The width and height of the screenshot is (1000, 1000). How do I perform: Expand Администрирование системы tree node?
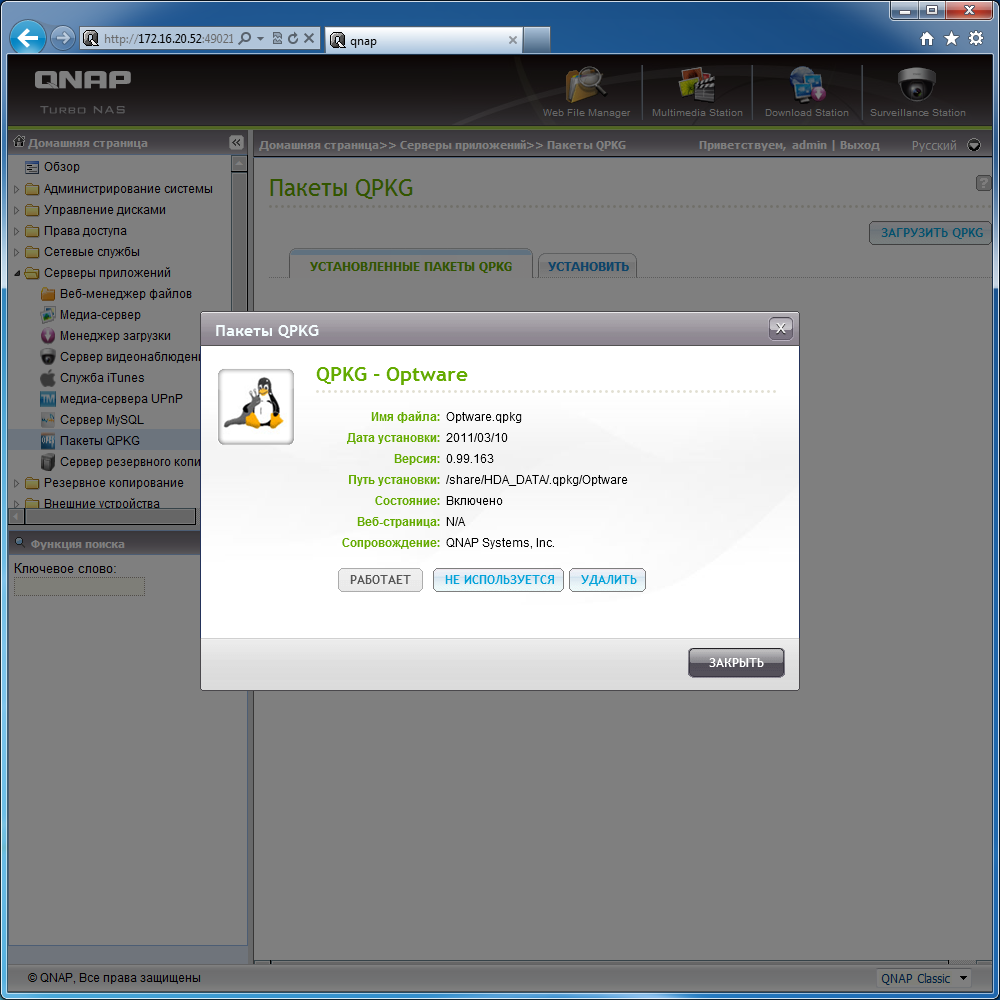[17, 189]
